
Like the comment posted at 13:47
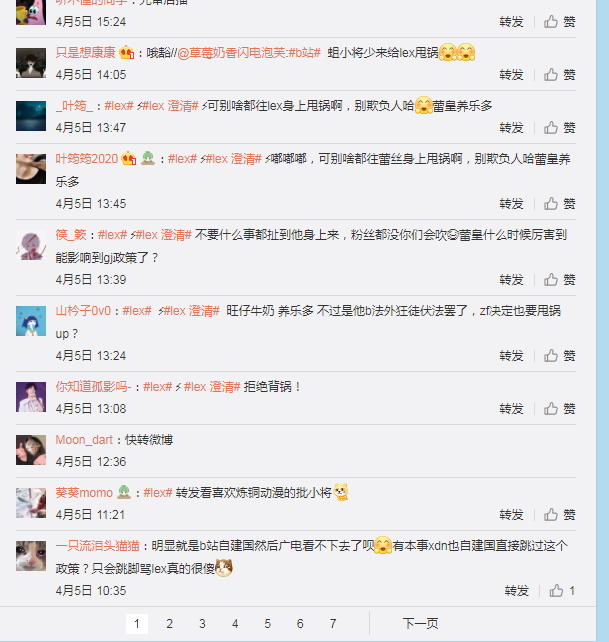pos(559,128)
